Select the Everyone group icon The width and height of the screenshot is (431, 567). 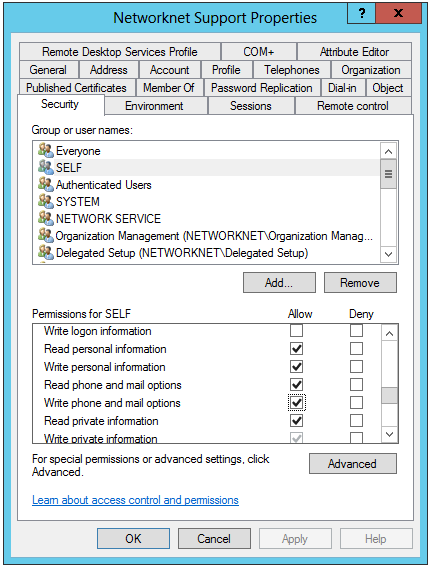coord(46,150)
